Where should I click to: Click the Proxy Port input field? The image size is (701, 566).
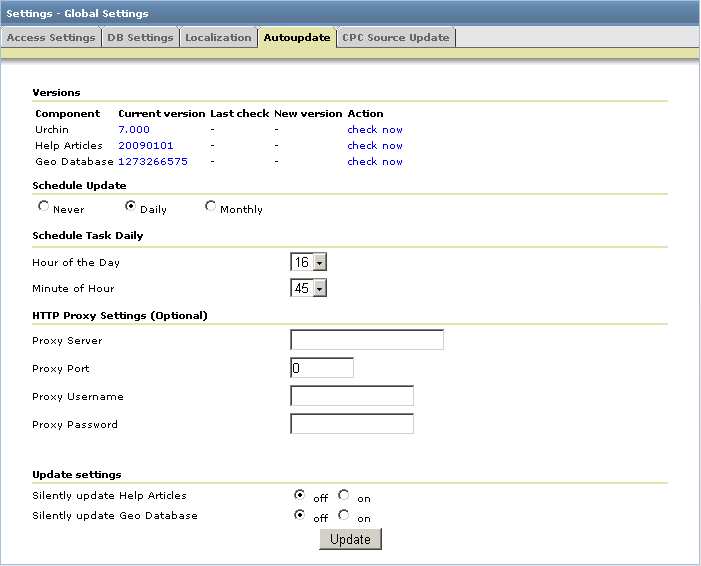click(321, 368)
